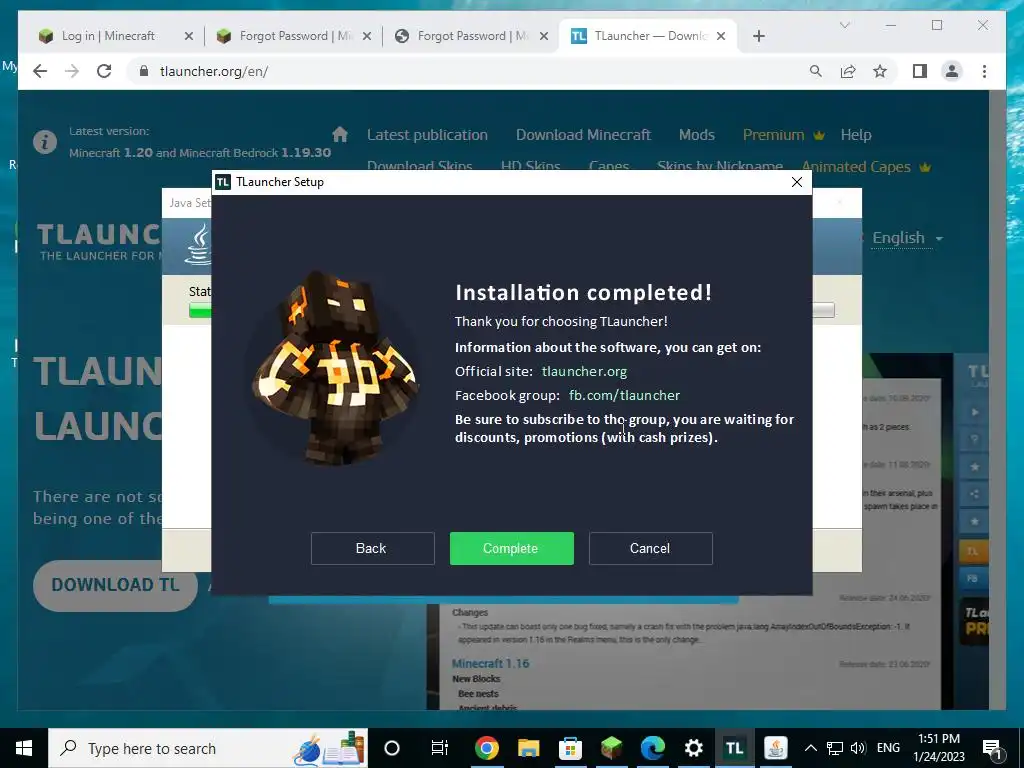Viewport: 1024px width, 768px height.
Task: Open File Explorer from the taskbar
Action: click(528, 748)
